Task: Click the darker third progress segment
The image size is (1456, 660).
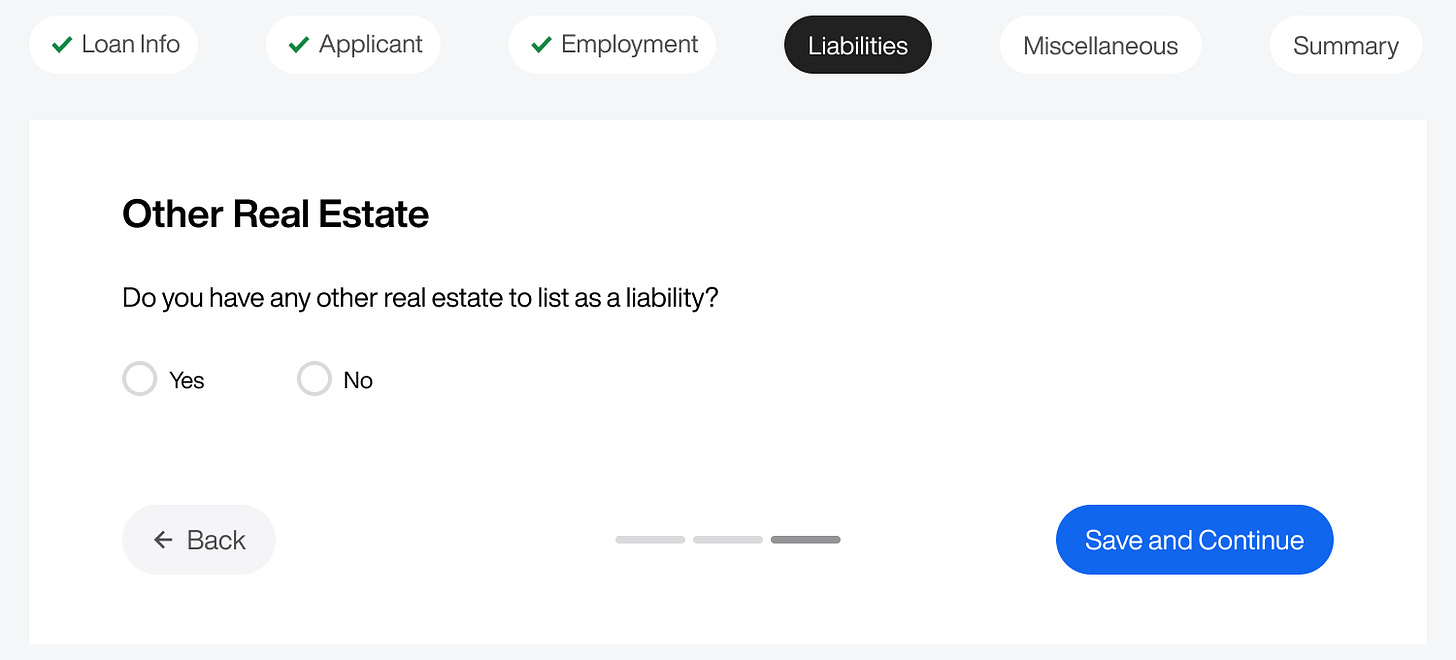Action: point(805,540)
